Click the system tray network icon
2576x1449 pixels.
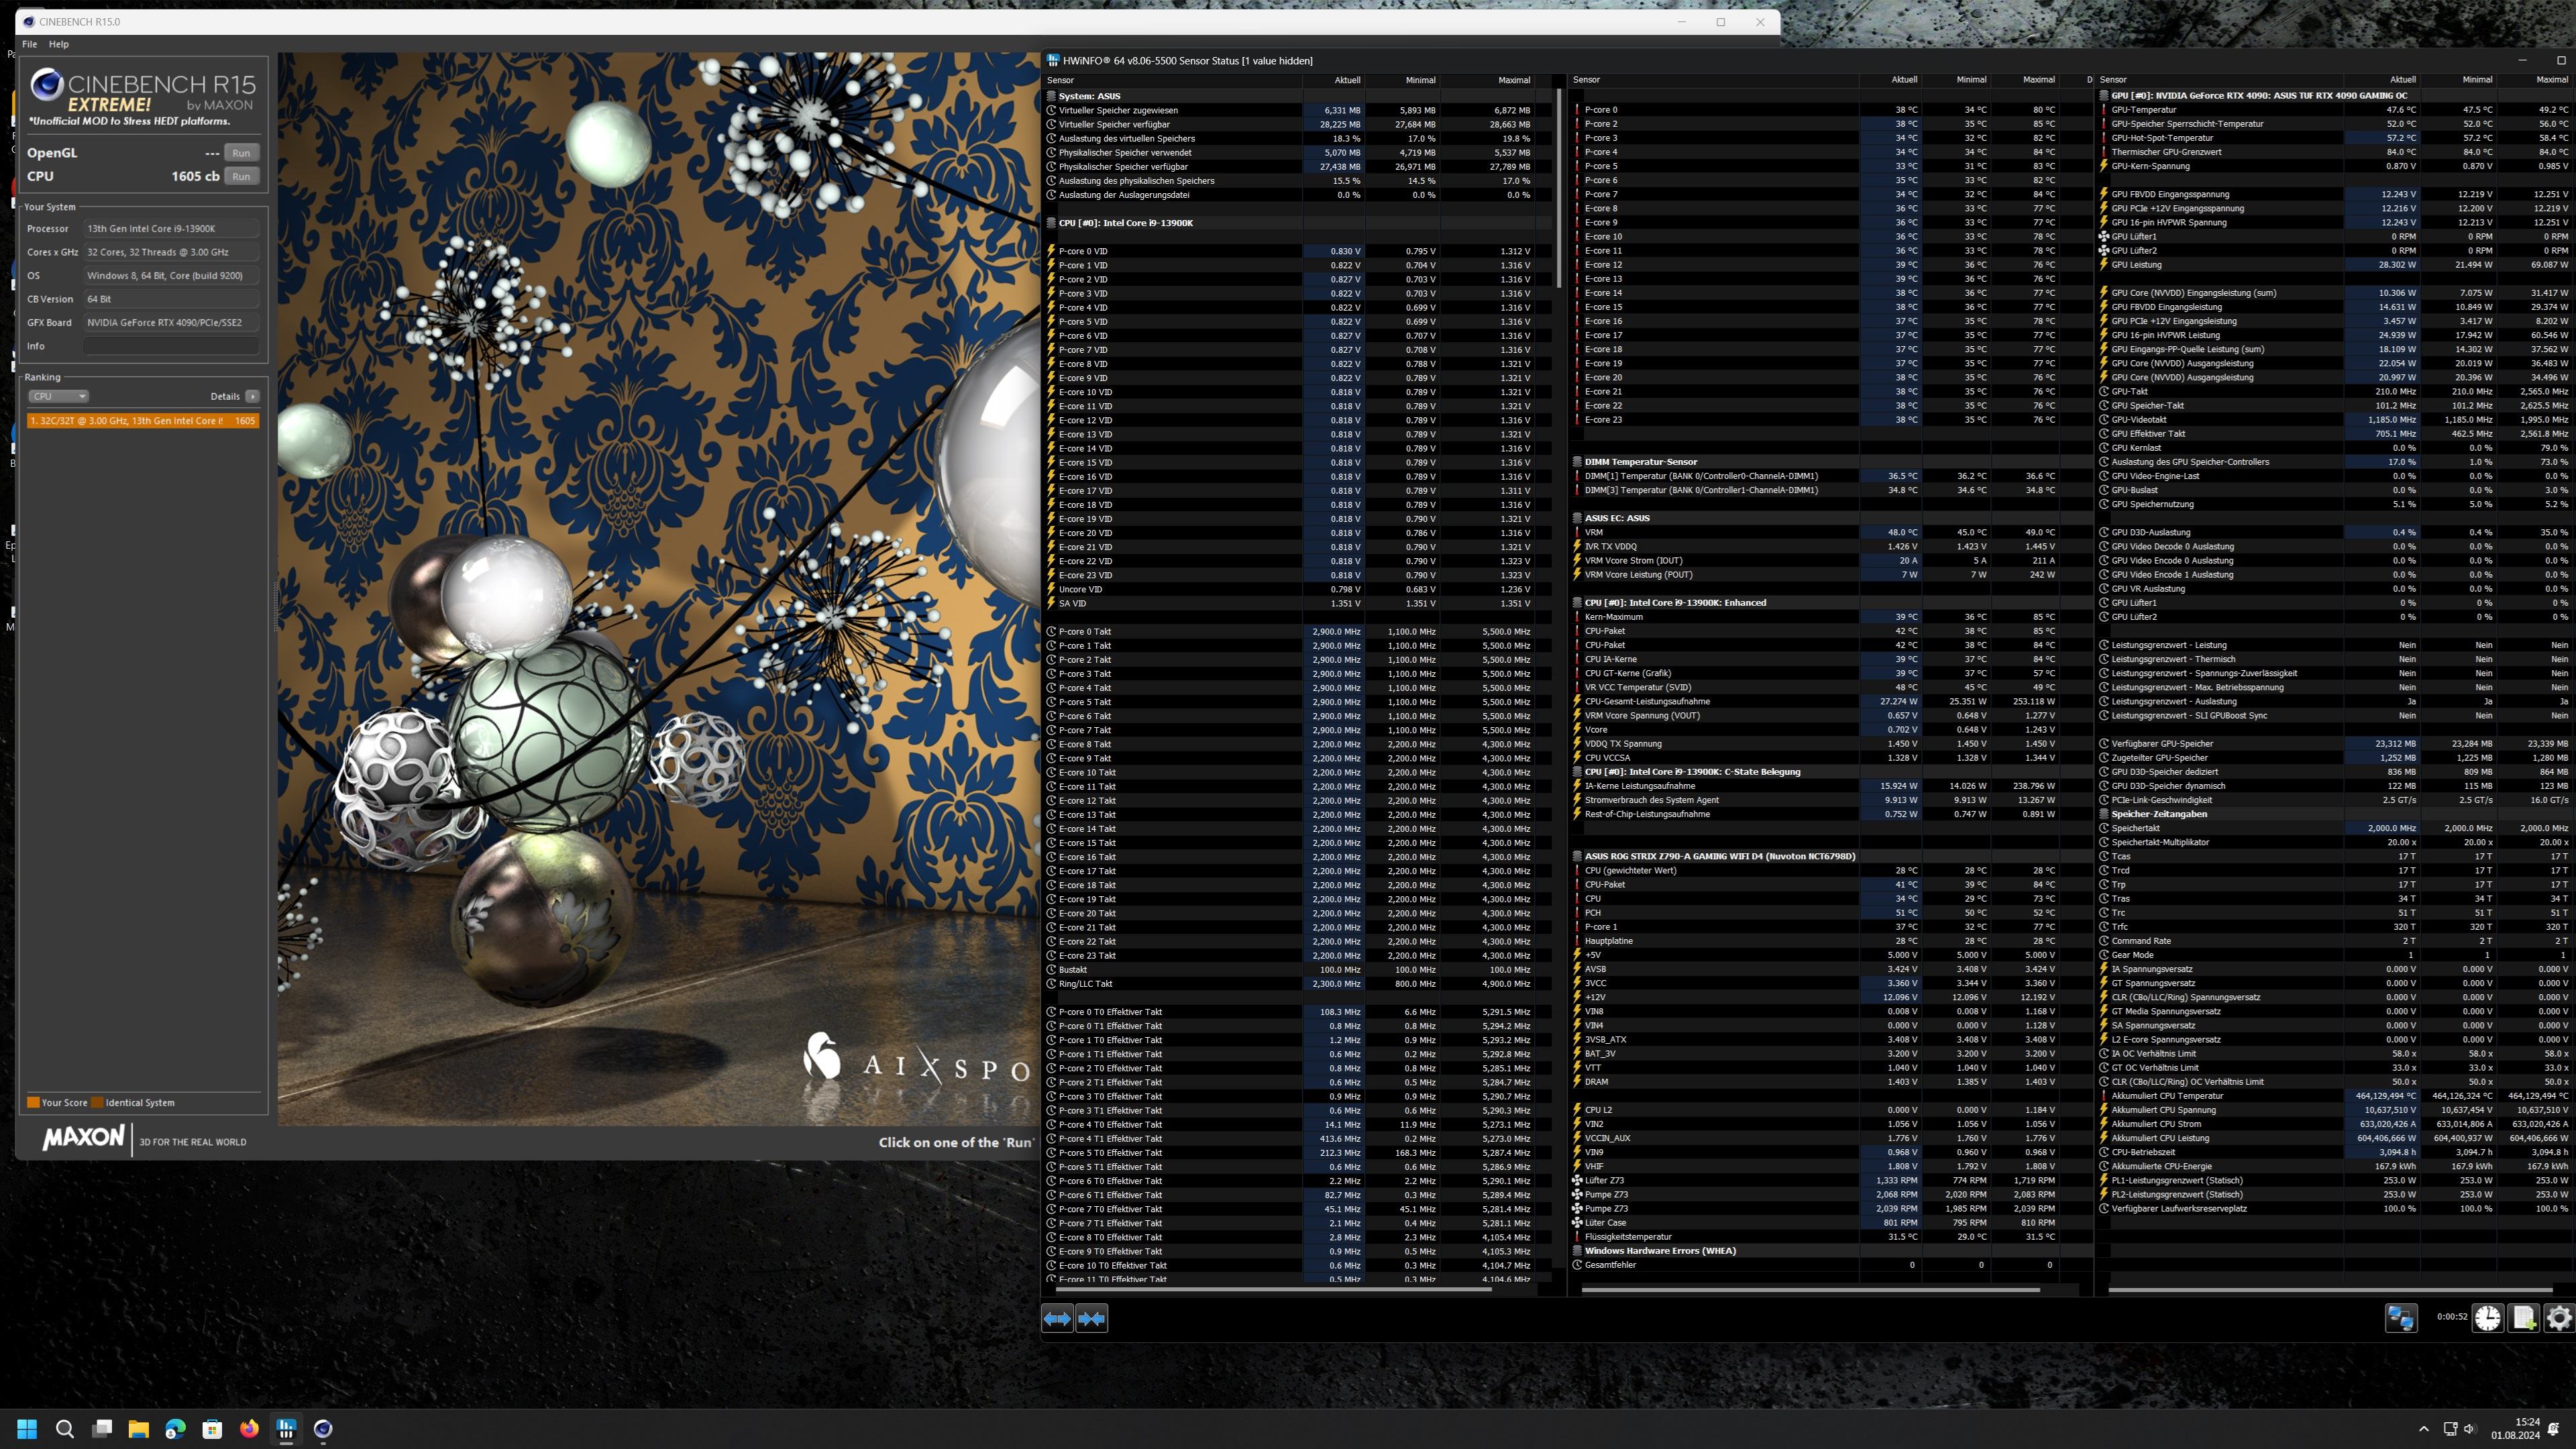[x=2450, y=1429]
